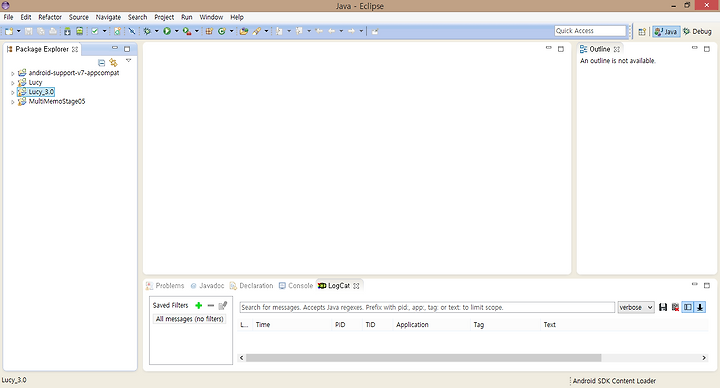Toggle the Saved Filters view display button
Image resolution: width=720 pixels, height=388 pixels.
click(x=687, y=307)
